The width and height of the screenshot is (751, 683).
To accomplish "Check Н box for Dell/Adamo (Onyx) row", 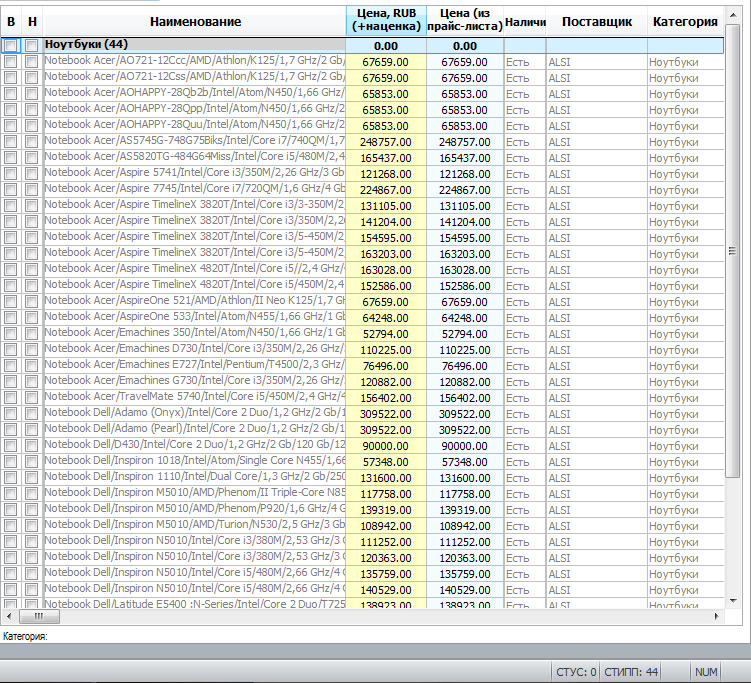I will coord(32,414).
